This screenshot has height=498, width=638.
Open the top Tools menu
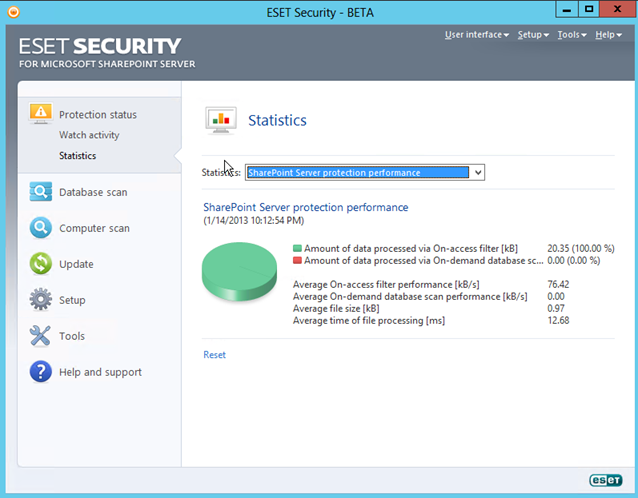click(572, 35)
